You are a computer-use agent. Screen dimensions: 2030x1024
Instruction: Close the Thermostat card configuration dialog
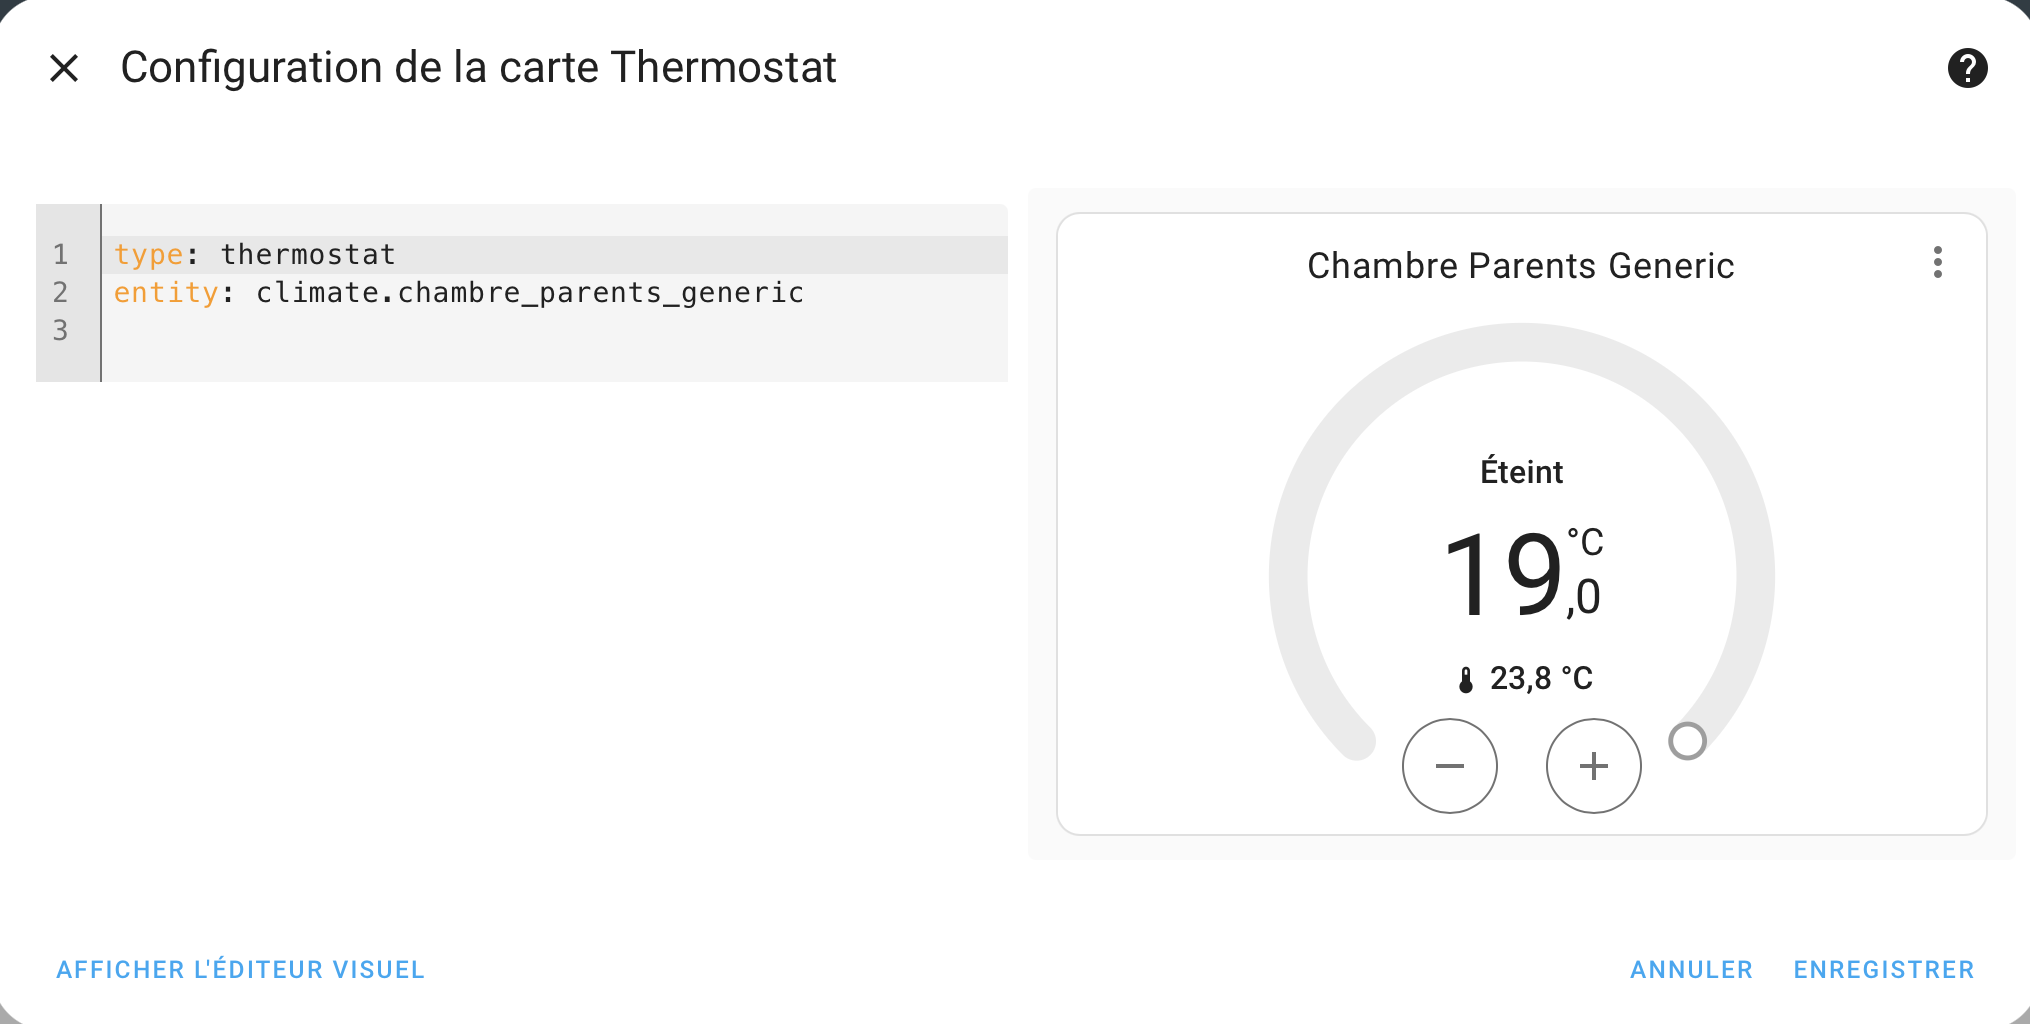coord(64,68)
